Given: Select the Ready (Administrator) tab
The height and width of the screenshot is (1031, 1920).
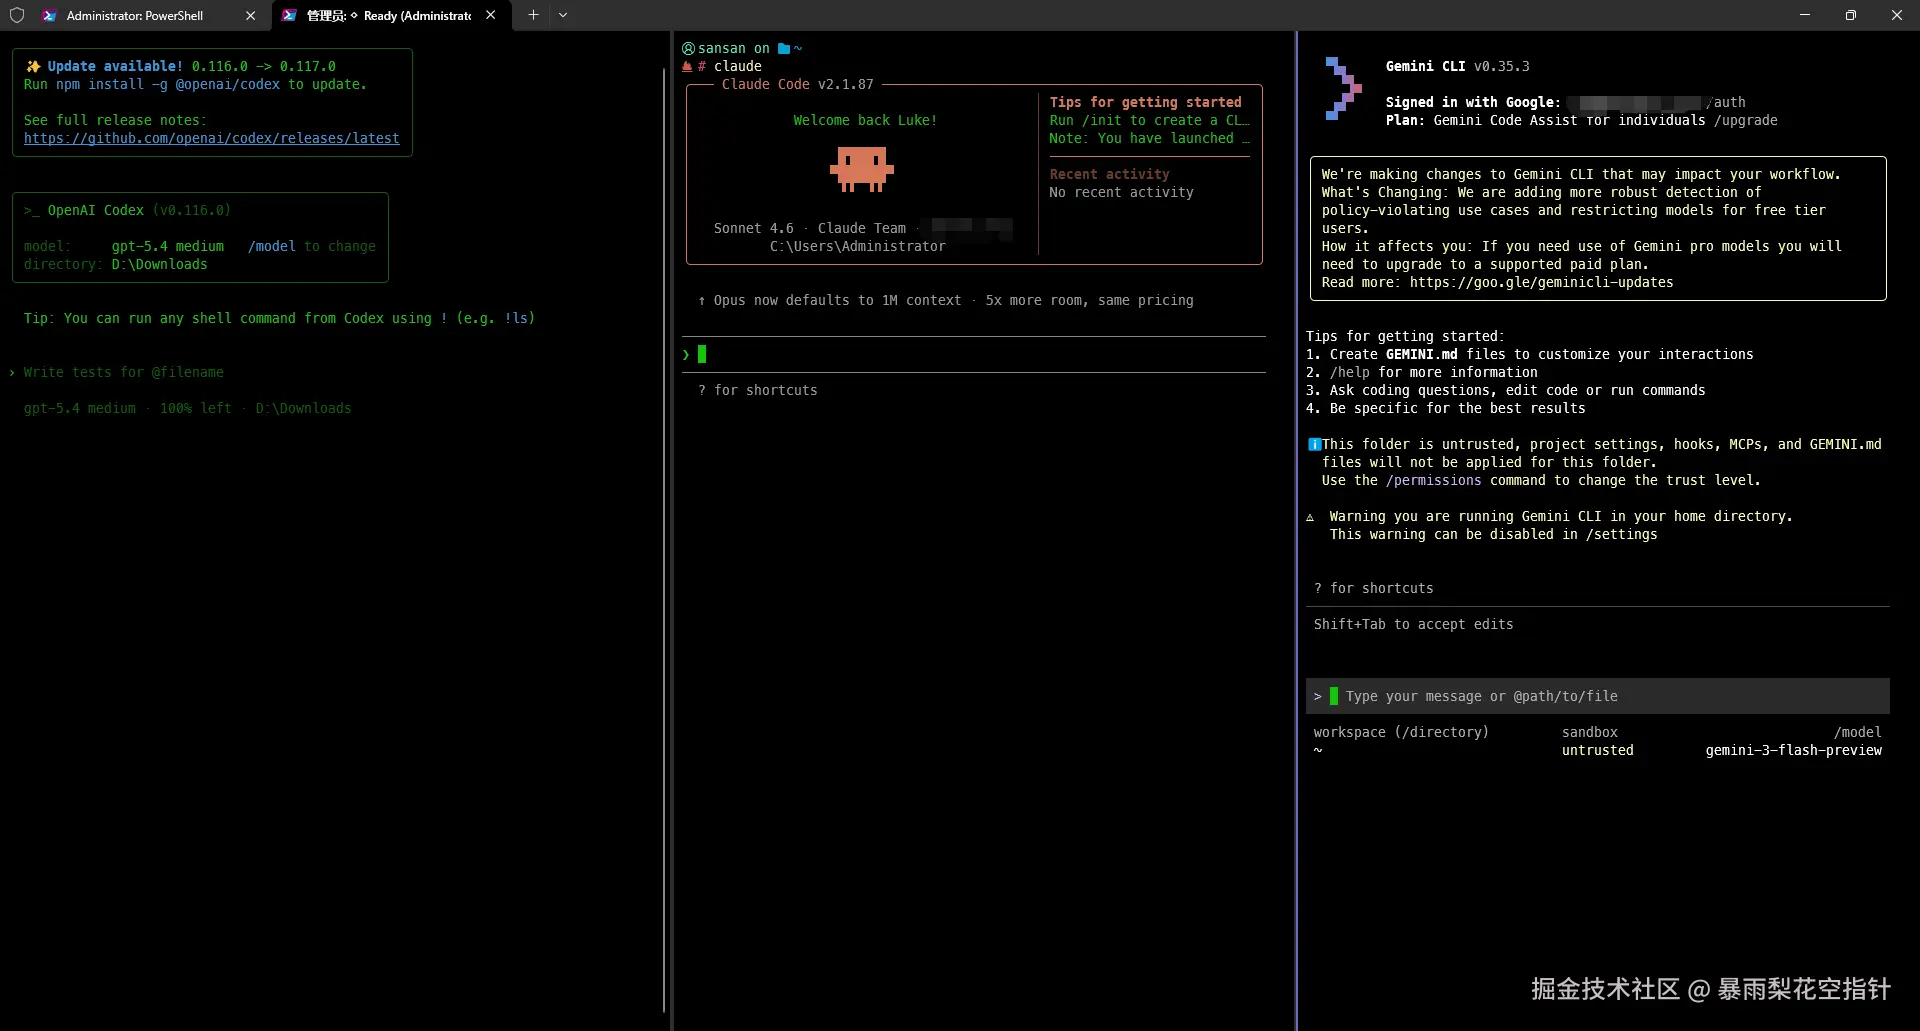Looking at the screenshot, I should pyautogui.click(x=391, y=15).
